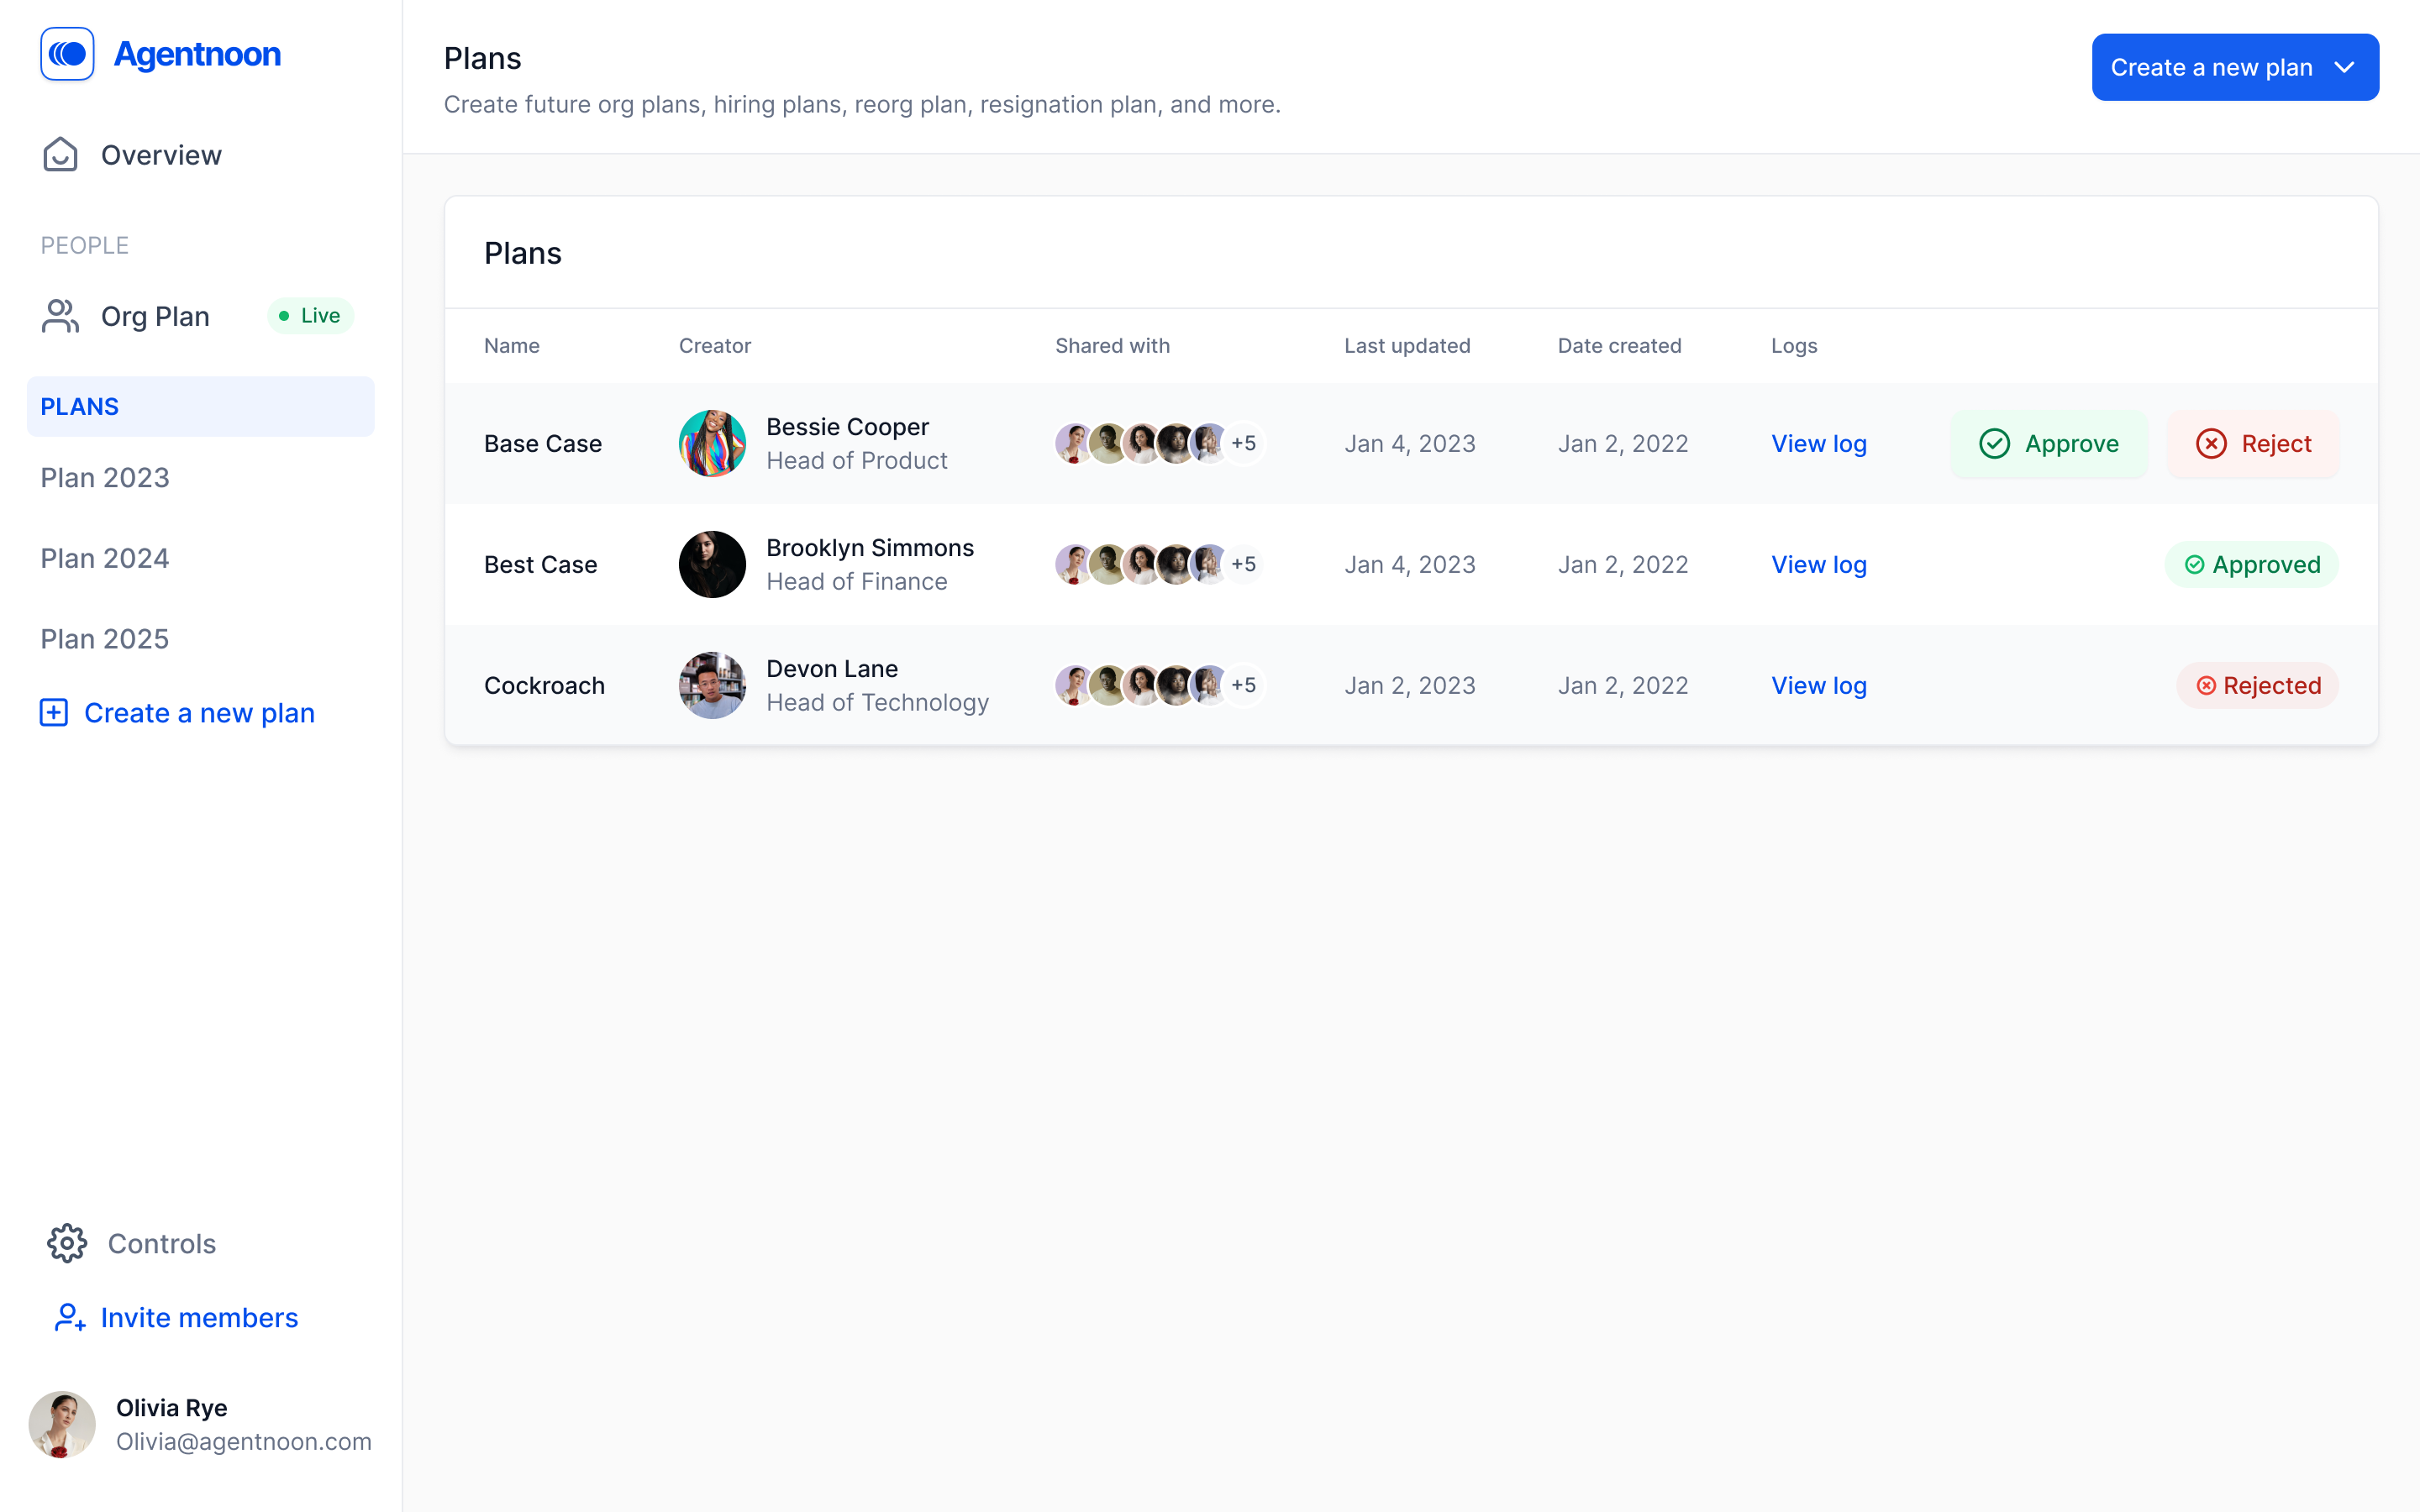Click the Plan 2024 tab item
2420x1512 pixels.
pos(104,558)
